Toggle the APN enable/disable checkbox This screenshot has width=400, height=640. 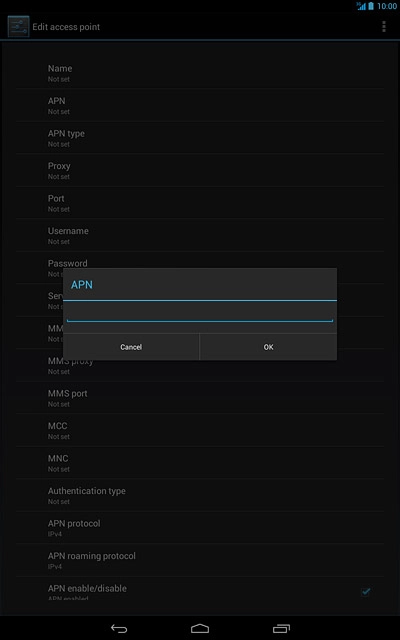point(366,591)
